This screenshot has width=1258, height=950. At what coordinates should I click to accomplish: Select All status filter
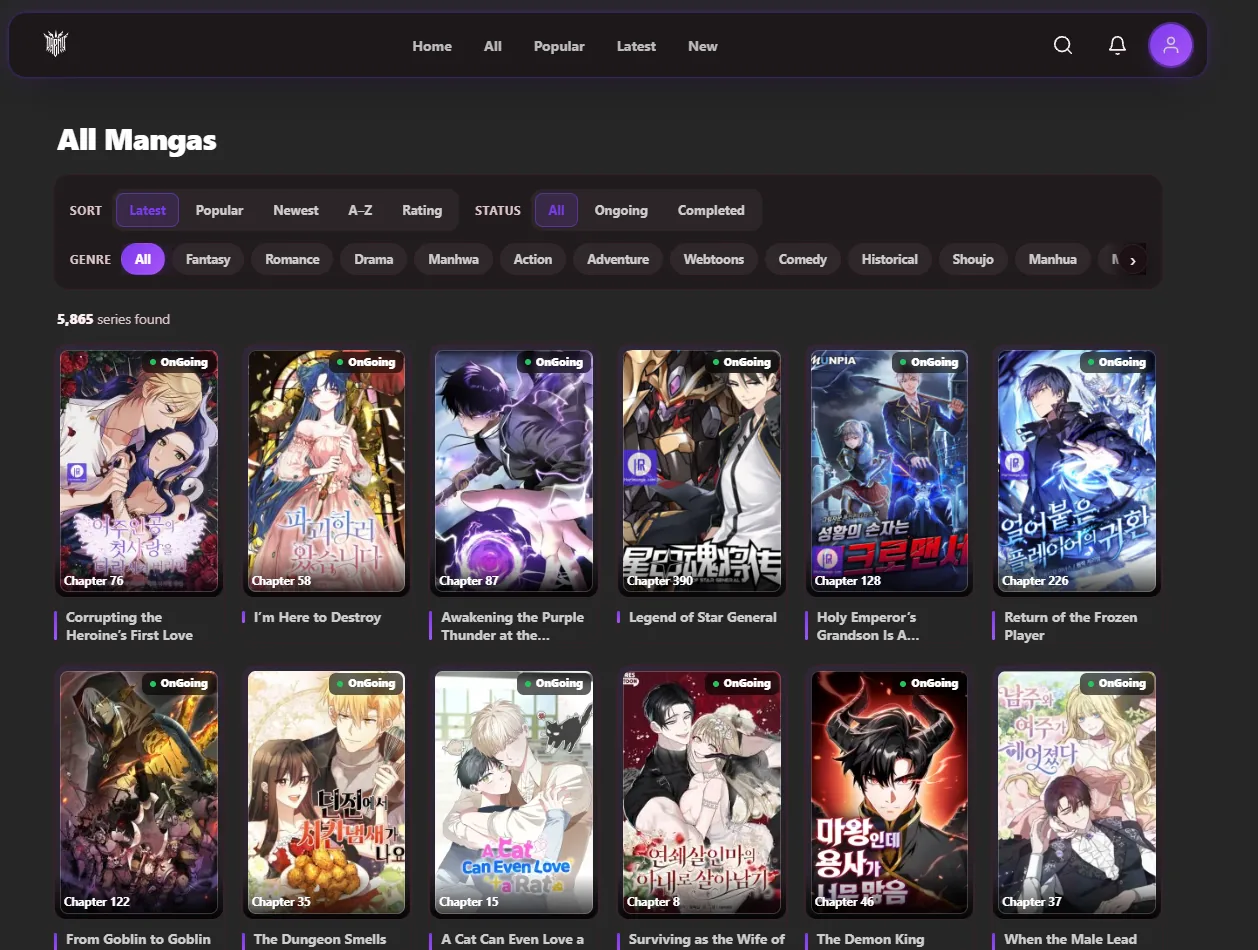tap(556, 210)
